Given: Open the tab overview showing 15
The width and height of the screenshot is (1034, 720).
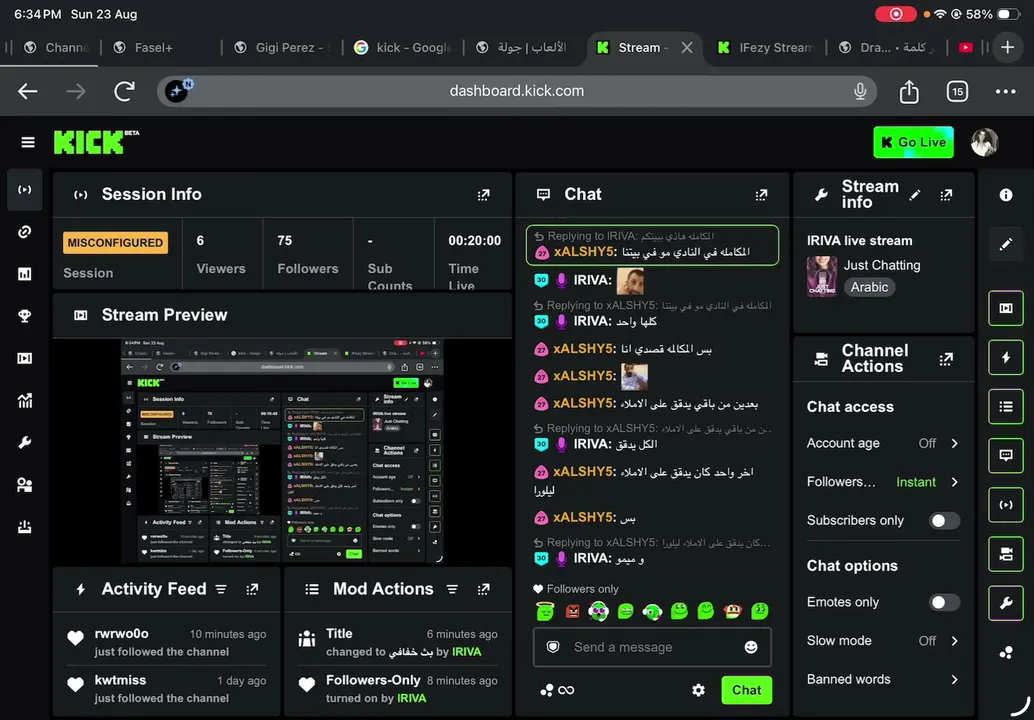Looking at the screenshot, I should click(x=957, y=92).
